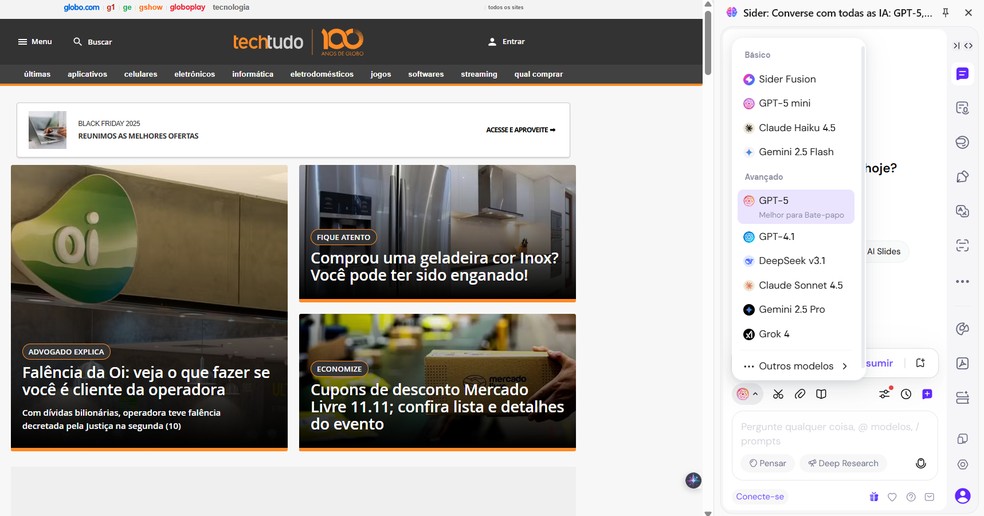Open the PDF tool icon in Sider sidebar

(962, 363)
